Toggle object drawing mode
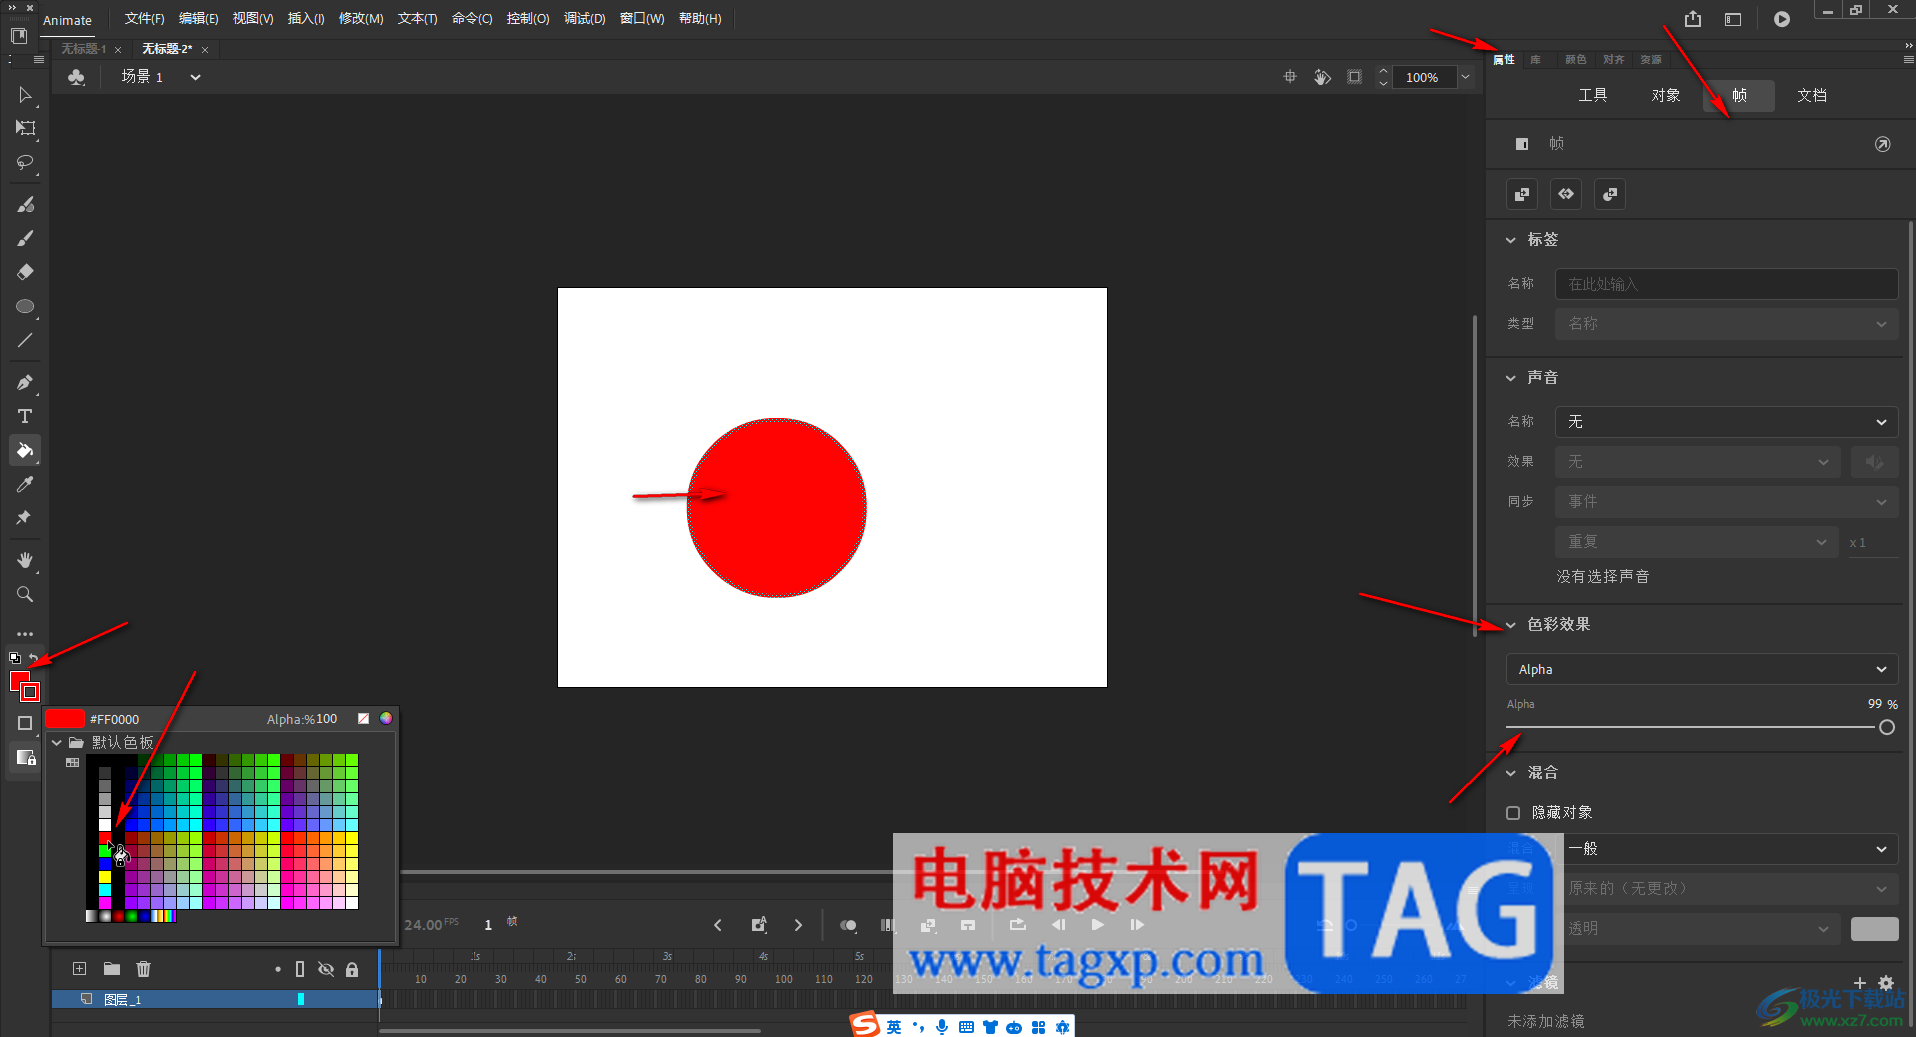Image resolution: width=1916 pixels, height=1037 pixels. (x=25, y=723)
